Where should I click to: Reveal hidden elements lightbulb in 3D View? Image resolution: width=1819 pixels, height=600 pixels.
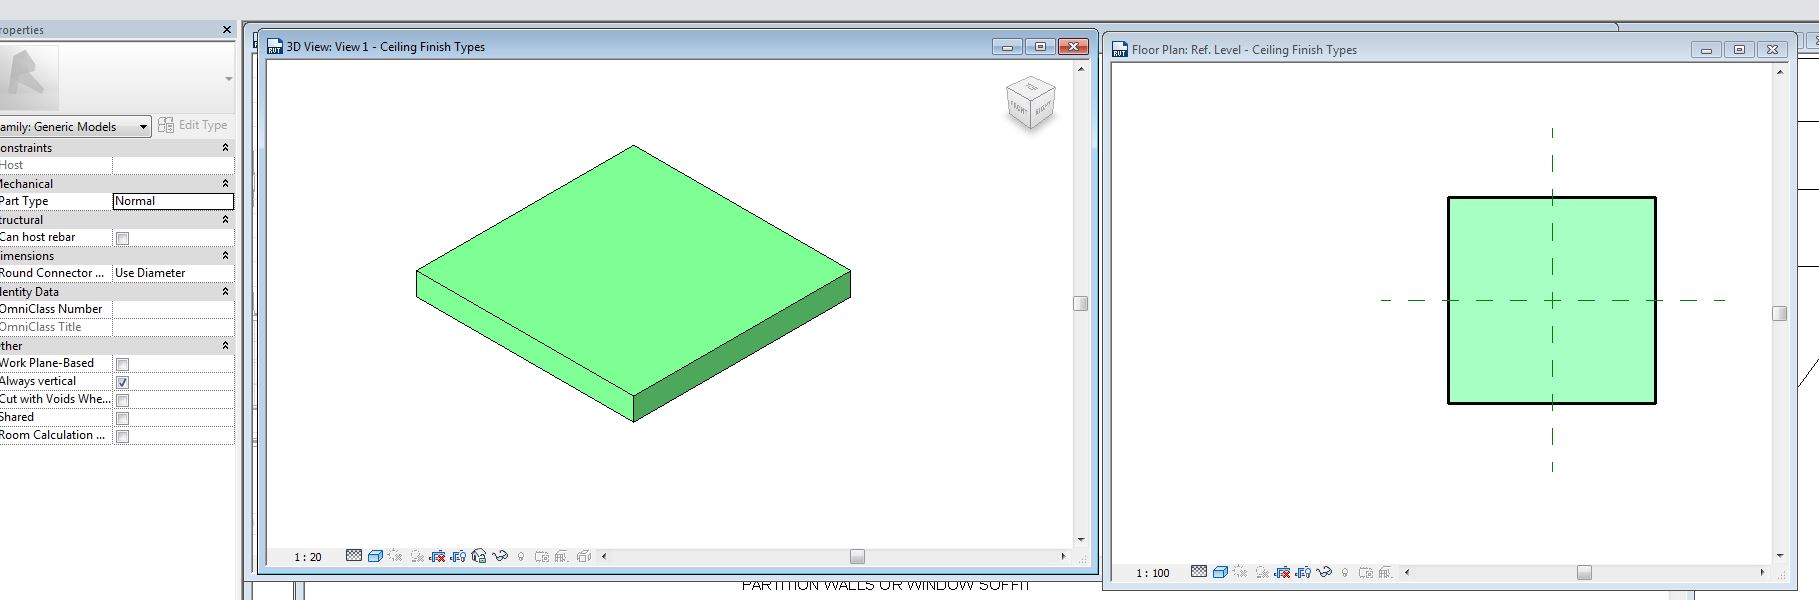(x=521, y=557)
